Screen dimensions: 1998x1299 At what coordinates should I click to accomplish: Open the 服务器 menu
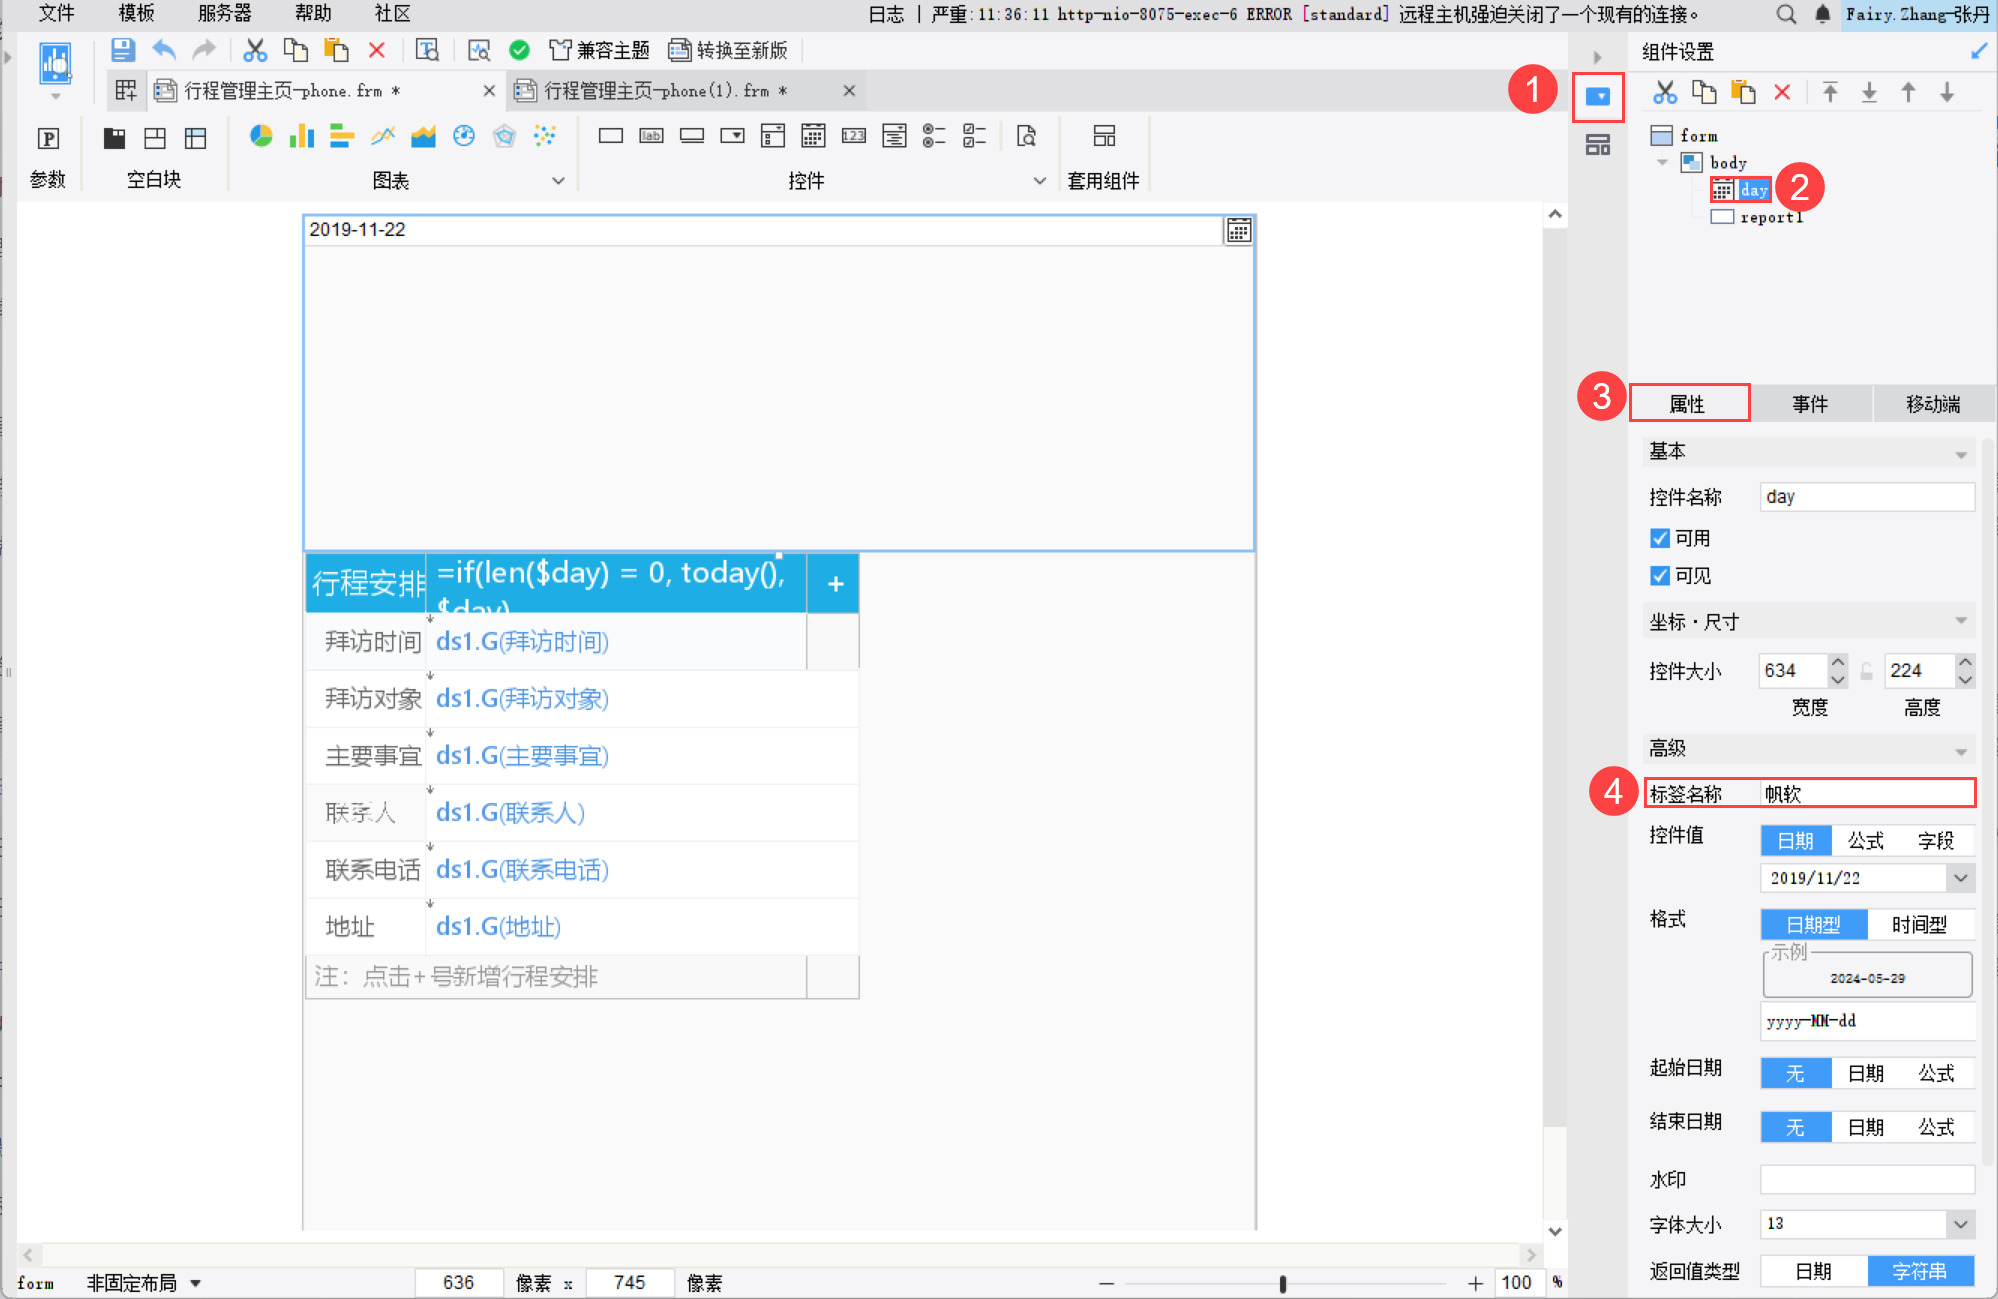224,14
